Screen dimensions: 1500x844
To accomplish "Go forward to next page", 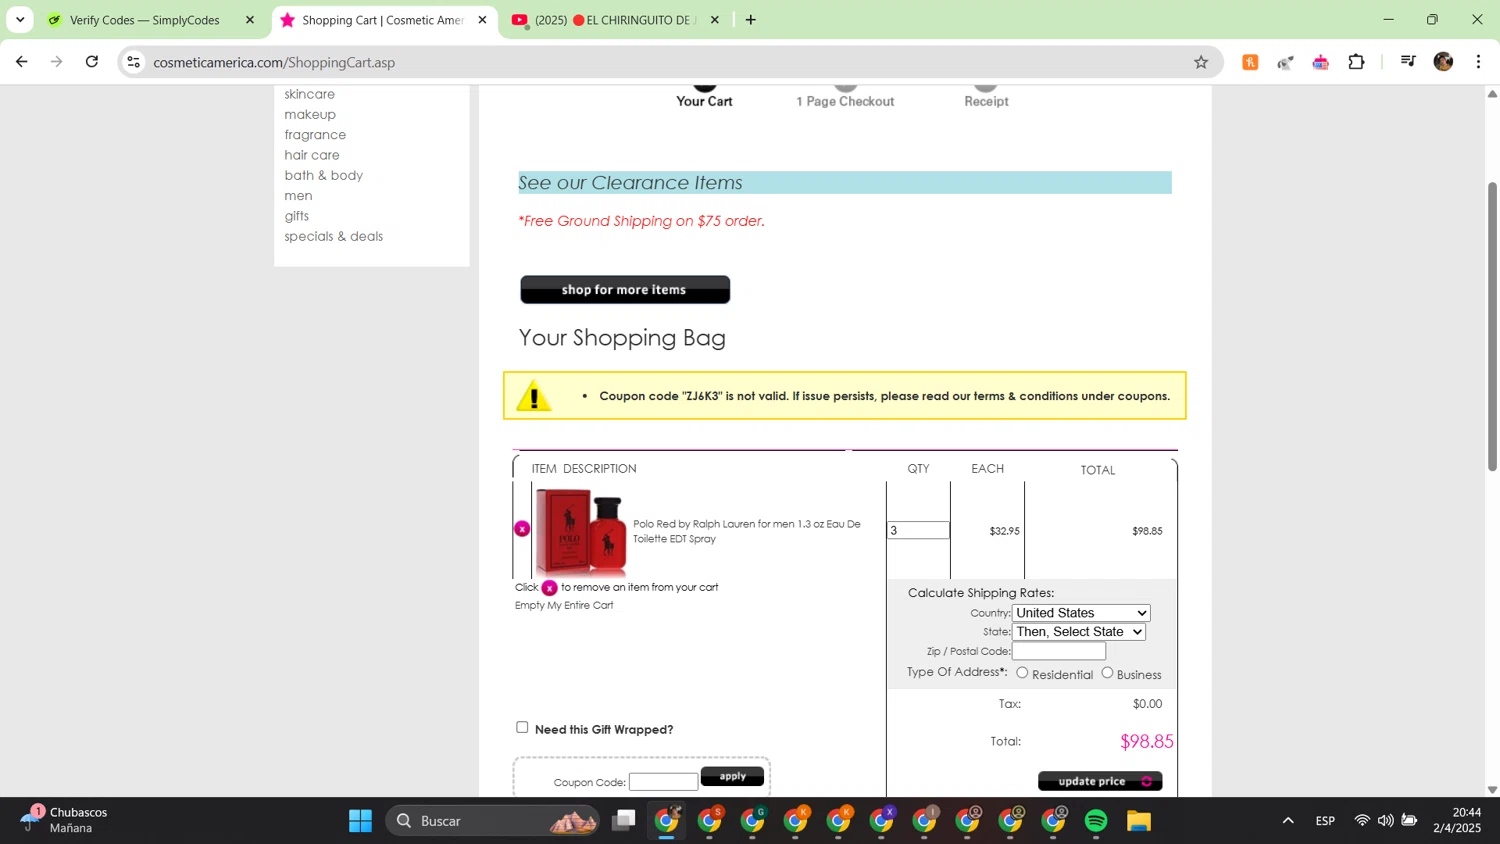I will point(57,62).
